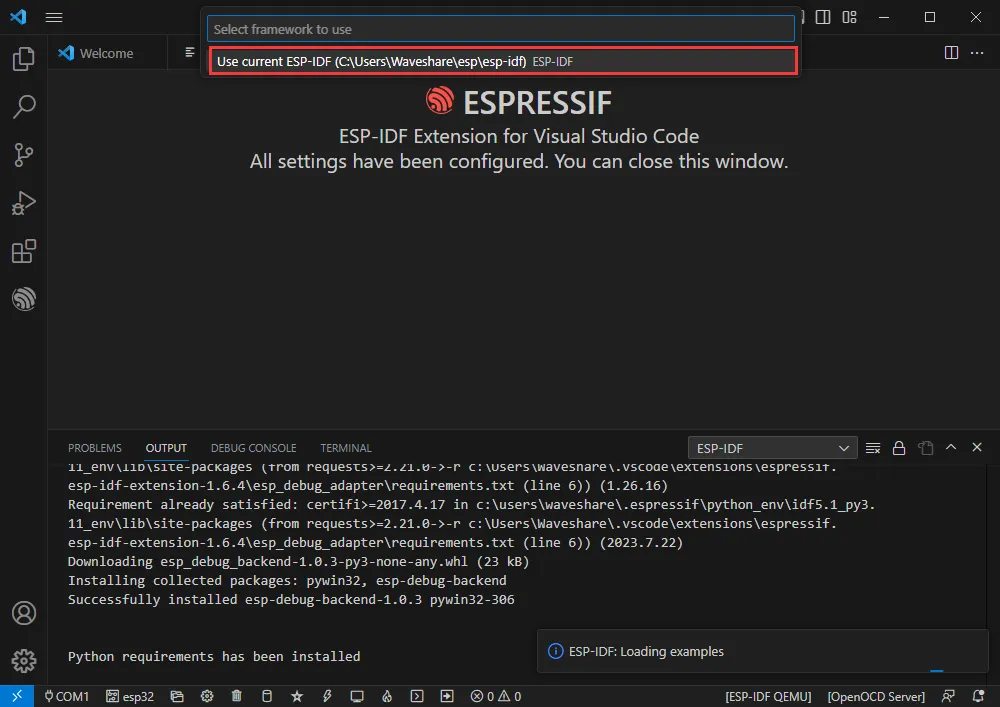Run Build, Flash and Monitor flame icon
This screenshot has width=1000, height=707.
(387, 696)
